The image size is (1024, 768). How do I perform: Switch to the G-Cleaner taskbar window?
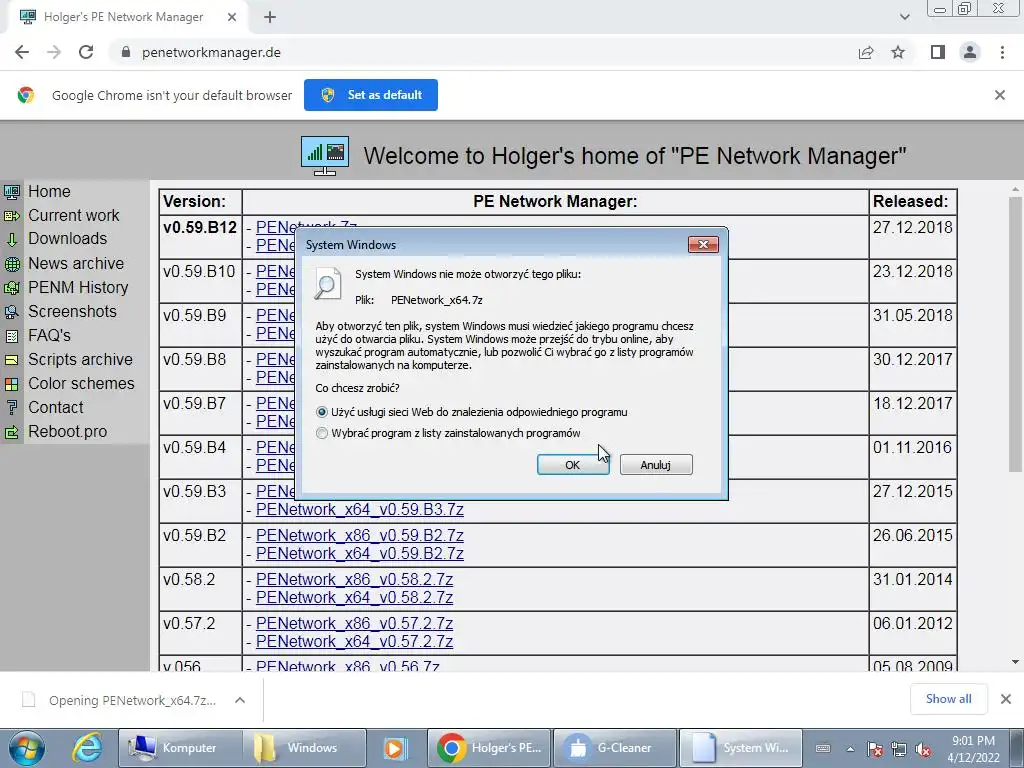pyautogui.click(x=614, y=748)
